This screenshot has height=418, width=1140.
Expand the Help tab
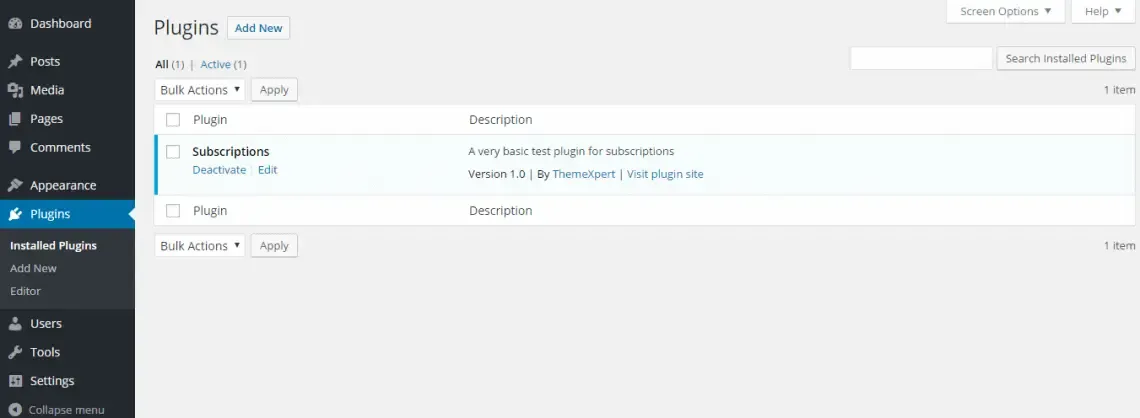(x=1103, y=12)
